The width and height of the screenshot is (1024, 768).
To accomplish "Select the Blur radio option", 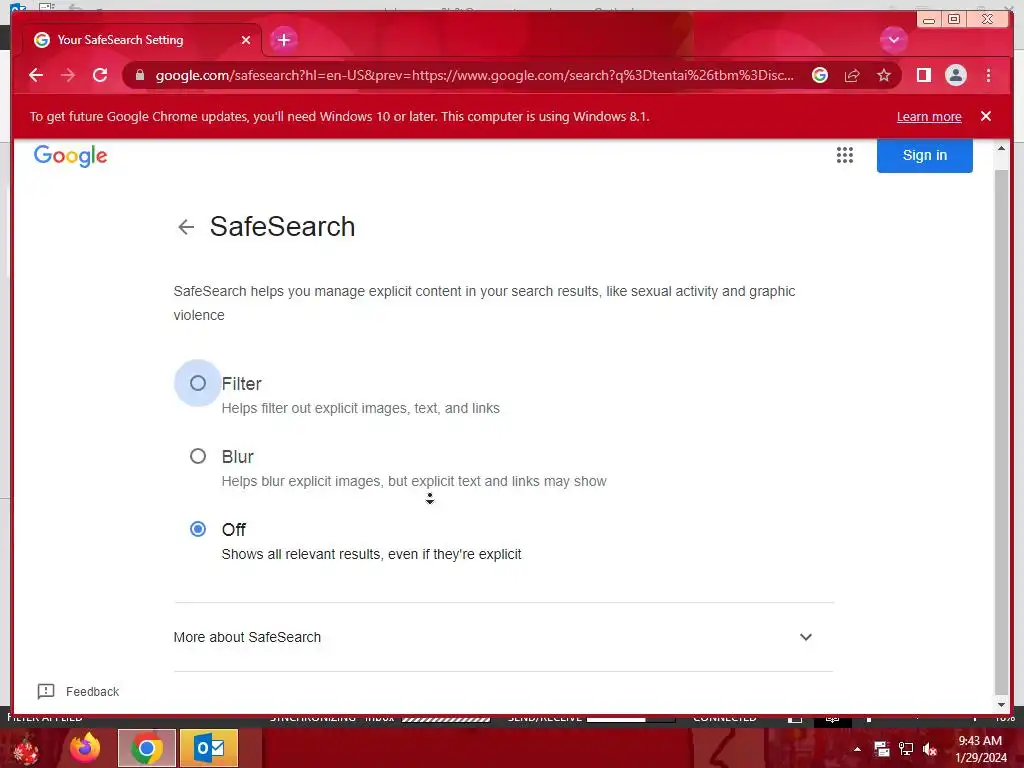I will (x=198, y=456).
